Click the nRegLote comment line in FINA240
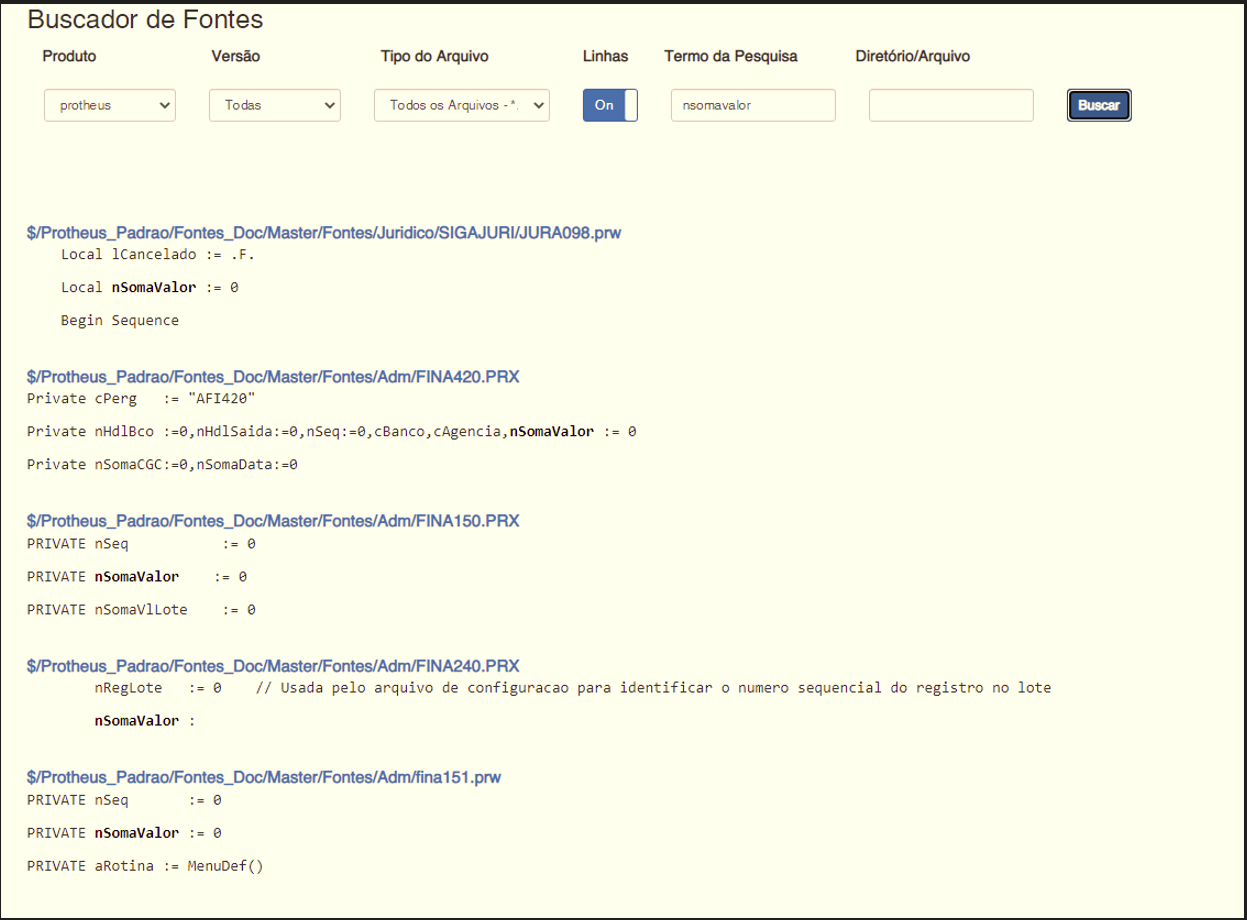The image size is (1247, 920). [x=572, y=688]
